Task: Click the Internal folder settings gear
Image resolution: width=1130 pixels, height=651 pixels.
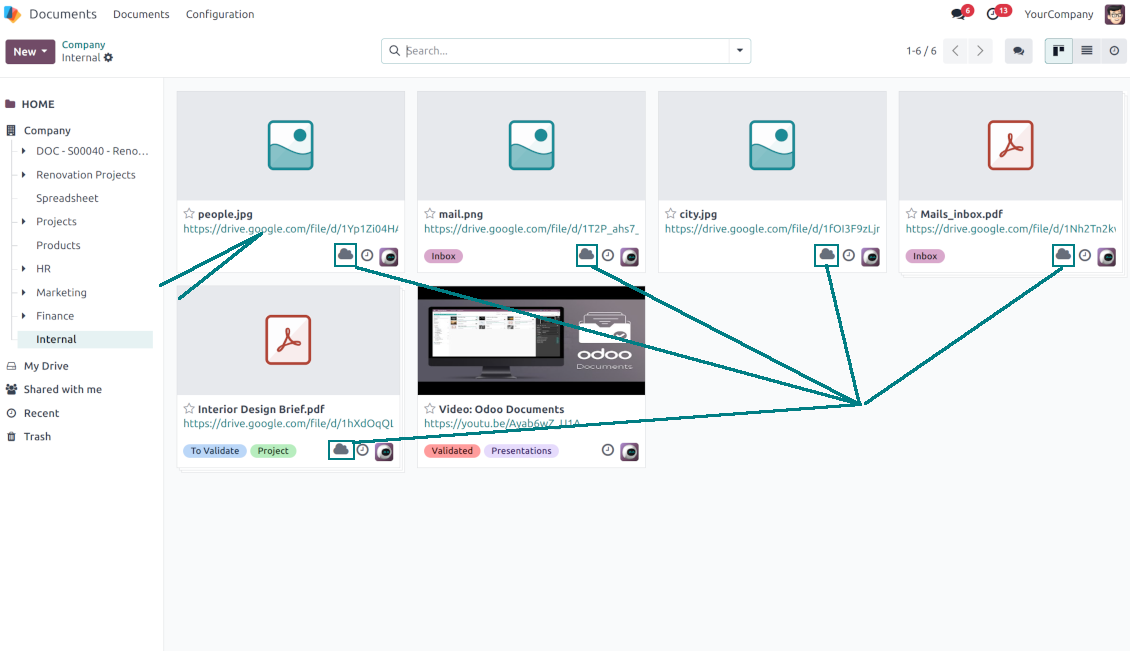Action: (x=108, y=58)
